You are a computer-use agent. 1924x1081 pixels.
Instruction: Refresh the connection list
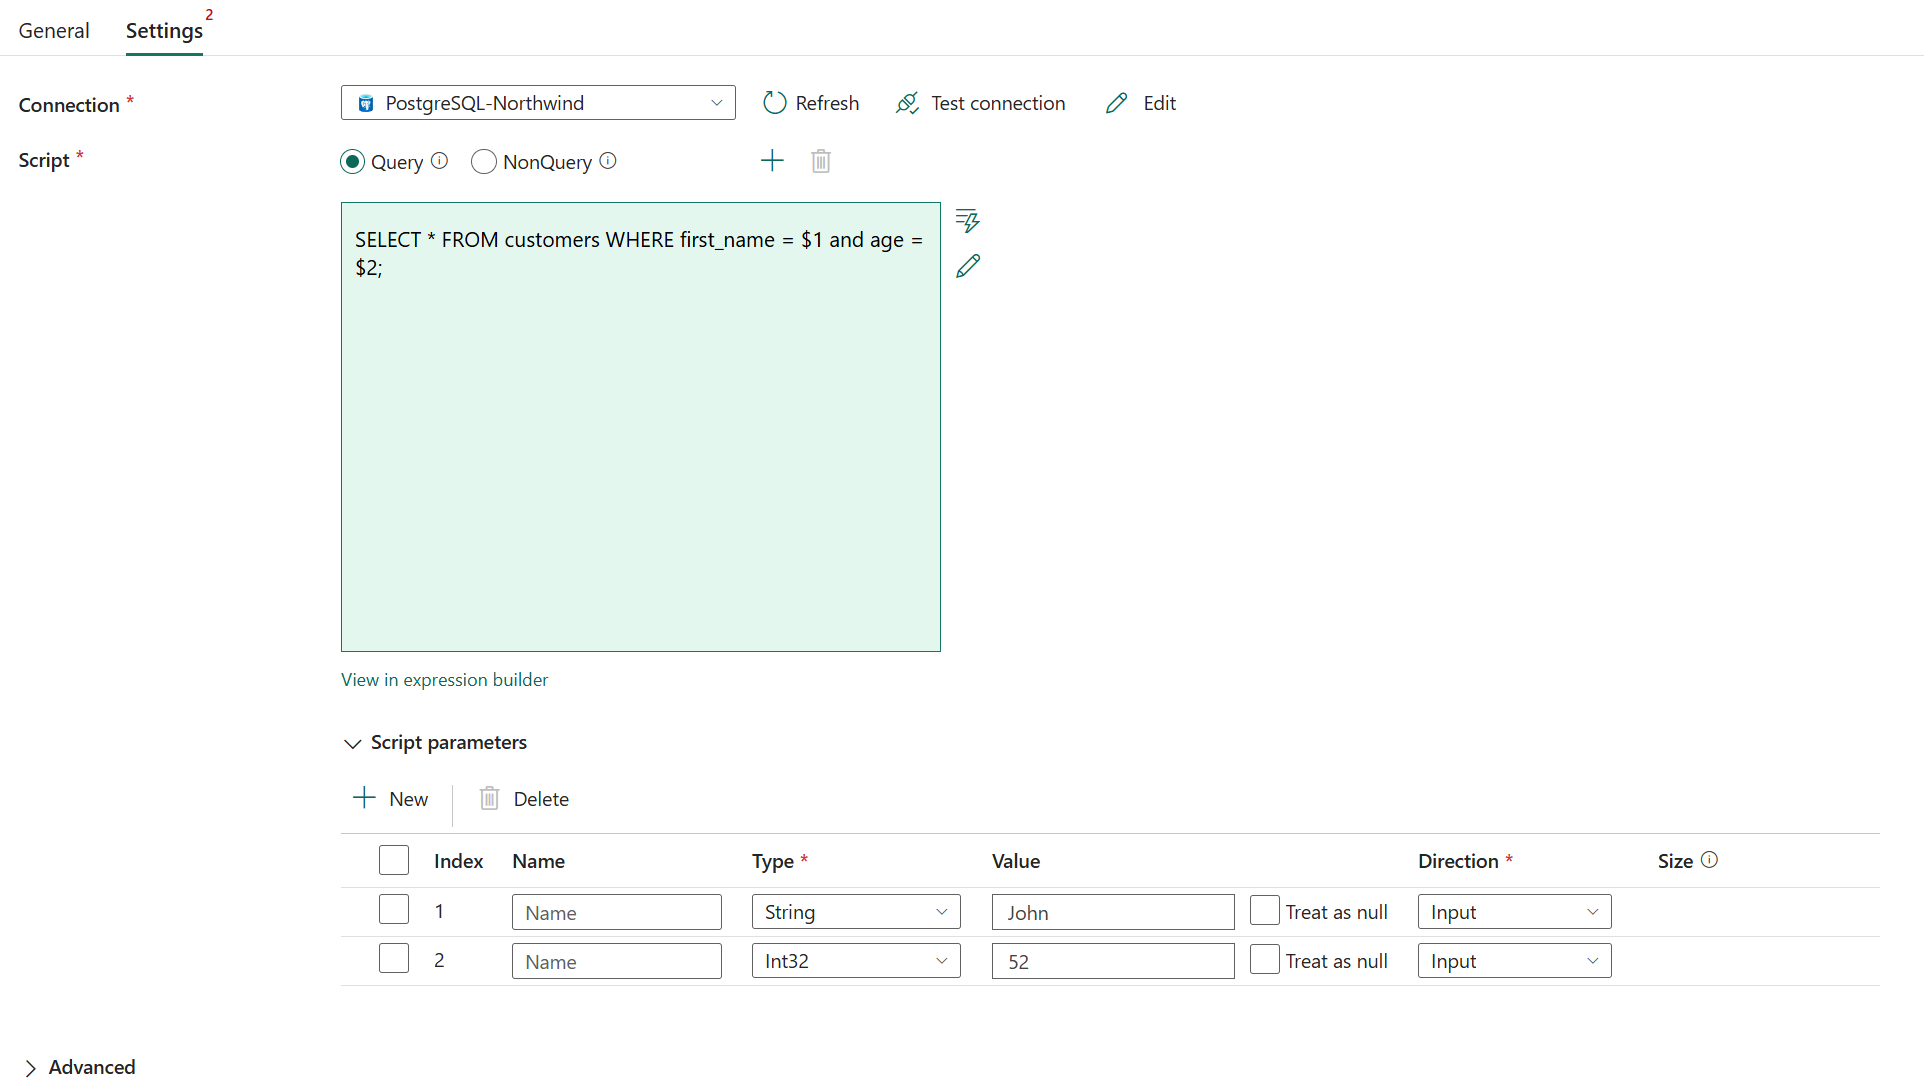coord(810,103)
